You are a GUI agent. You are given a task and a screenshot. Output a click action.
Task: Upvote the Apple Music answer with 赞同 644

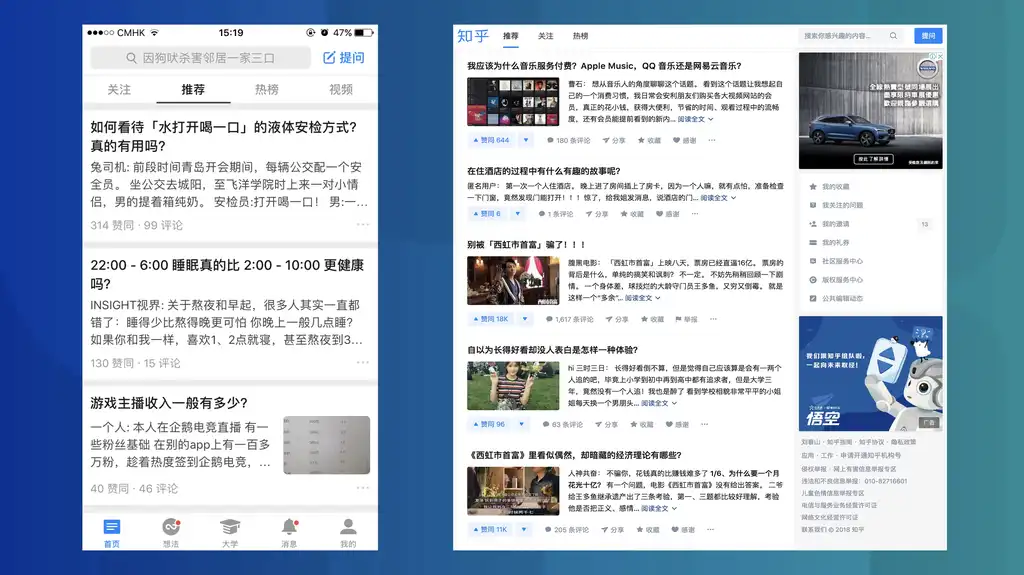489,140
